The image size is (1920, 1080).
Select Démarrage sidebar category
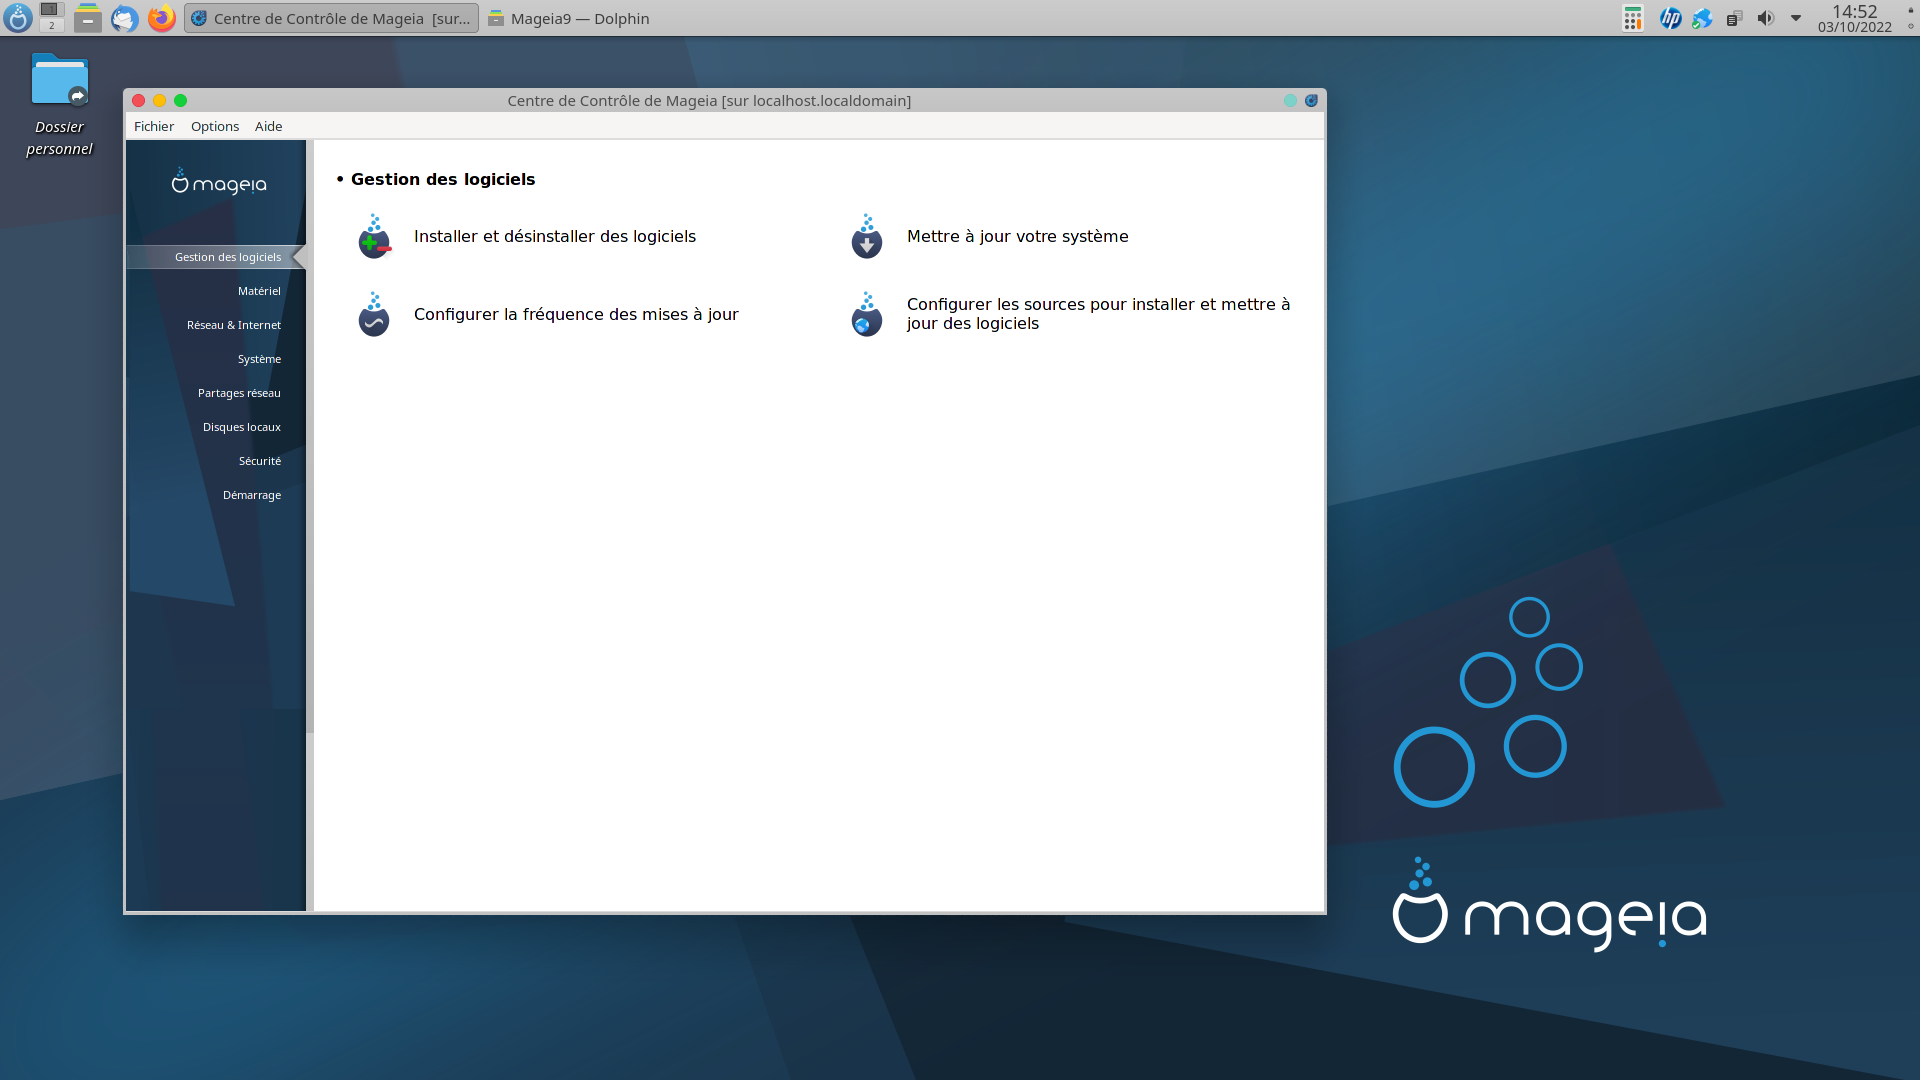252,495
